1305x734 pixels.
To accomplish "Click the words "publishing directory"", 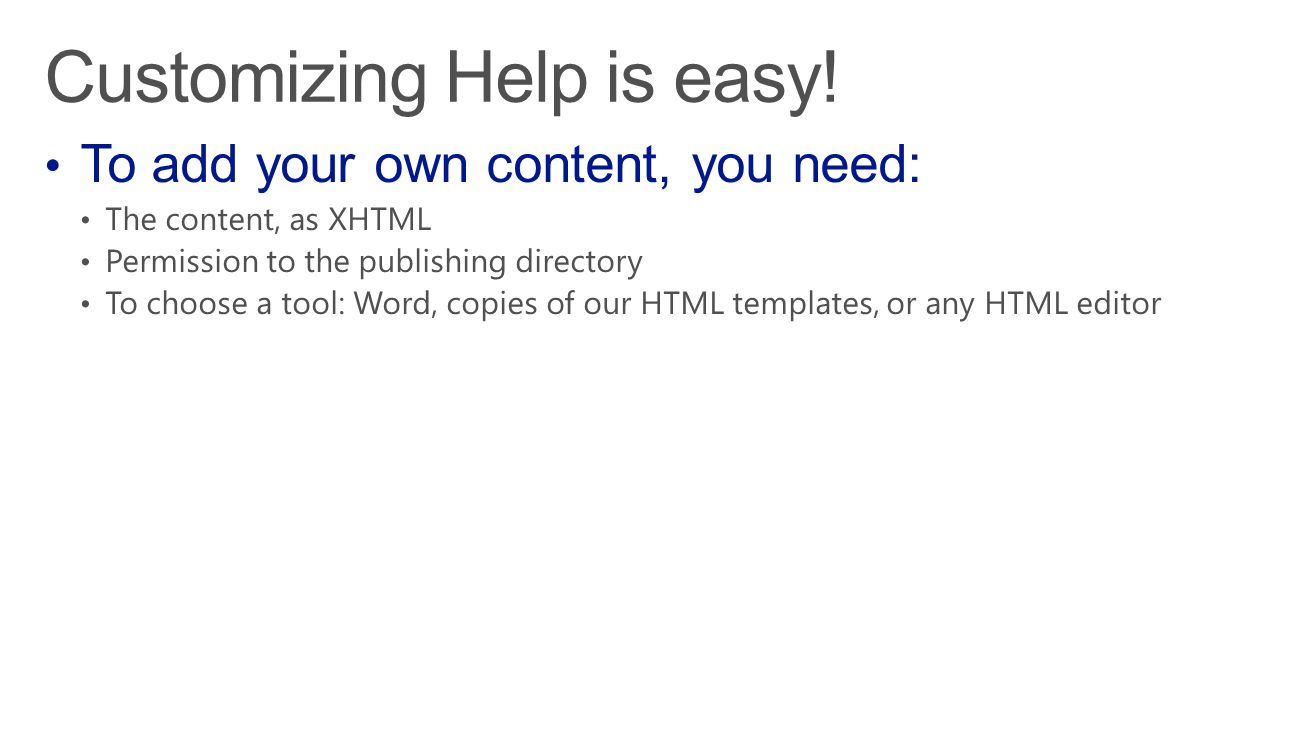I will point(500,262).
